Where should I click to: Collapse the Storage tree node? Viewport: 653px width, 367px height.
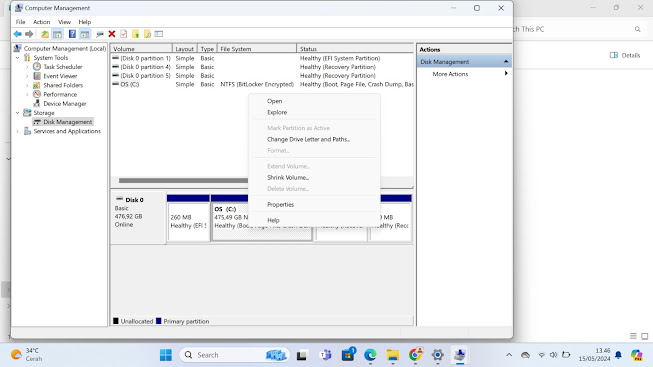click(17, 112)
